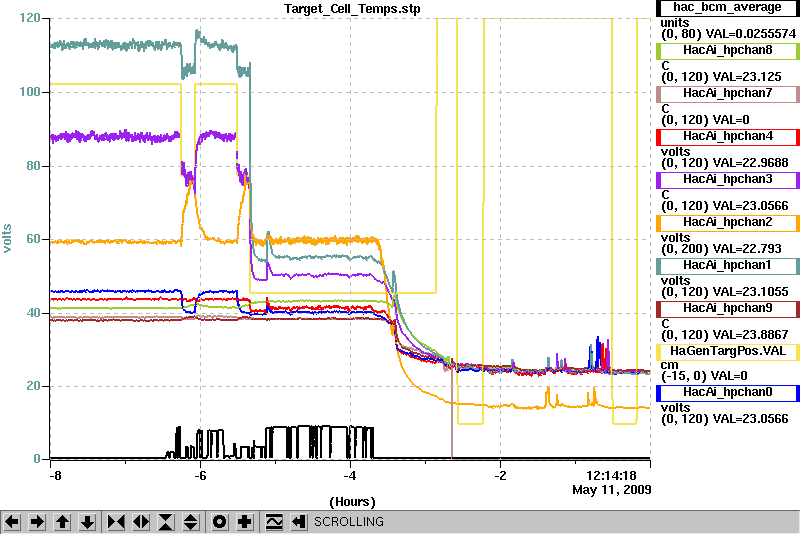Click the 60 y-axis tick label
This screenshot has width=800, height=534.
(33, 239)
